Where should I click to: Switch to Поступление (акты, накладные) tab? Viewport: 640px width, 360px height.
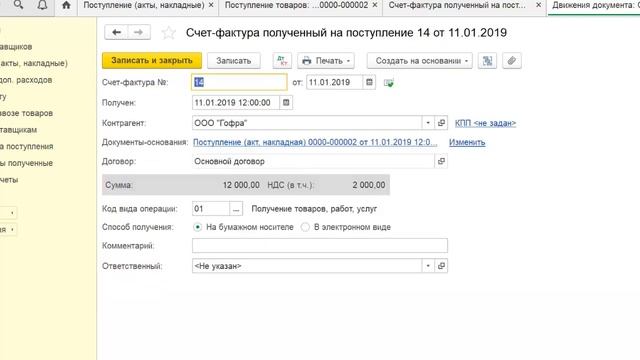(144, 5)
